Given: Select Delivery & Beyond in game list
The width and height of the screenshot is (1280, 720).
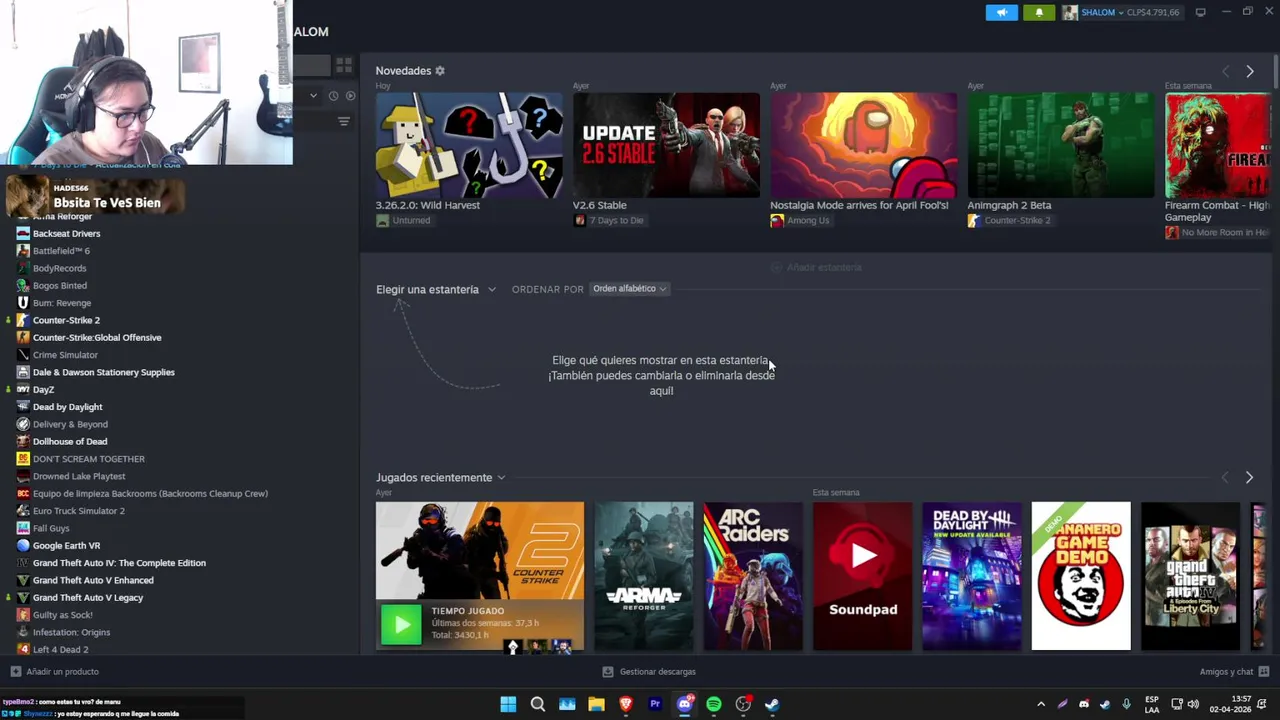Looking at the screenshot, I should pyautogui.click(x=70, y=424).
